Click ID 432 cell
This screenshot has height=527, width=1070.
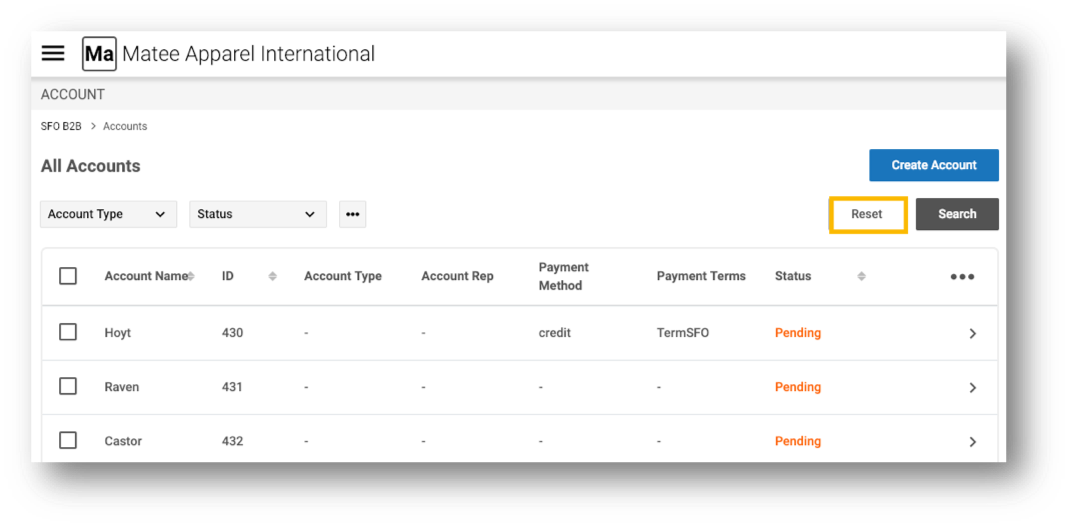[232, 442]
